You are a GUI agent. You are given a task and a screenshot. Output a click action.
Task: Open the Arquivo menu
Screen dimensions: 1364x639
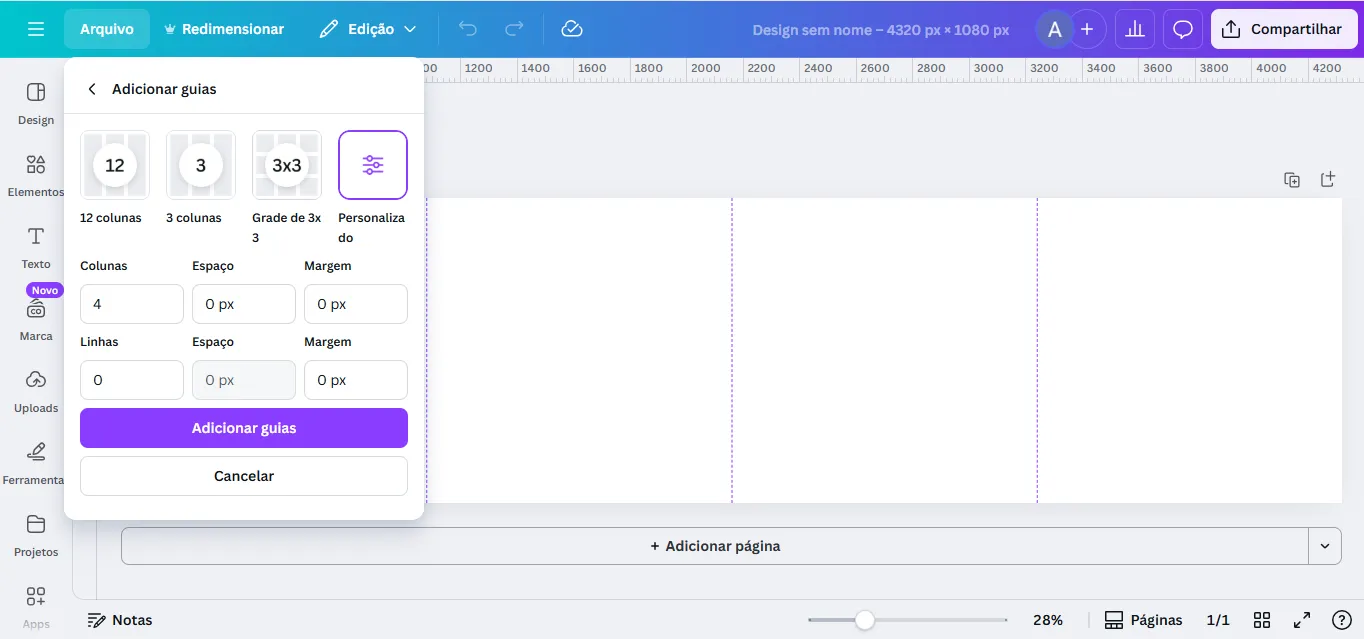[x=107, y=29]
